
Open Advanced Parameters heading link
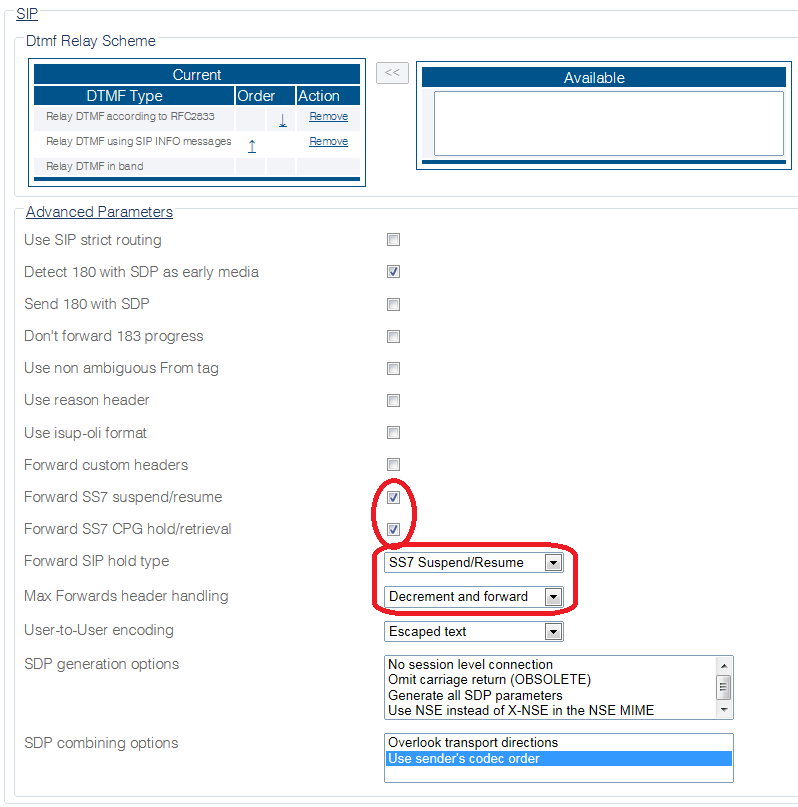click(x=99, y=212)
